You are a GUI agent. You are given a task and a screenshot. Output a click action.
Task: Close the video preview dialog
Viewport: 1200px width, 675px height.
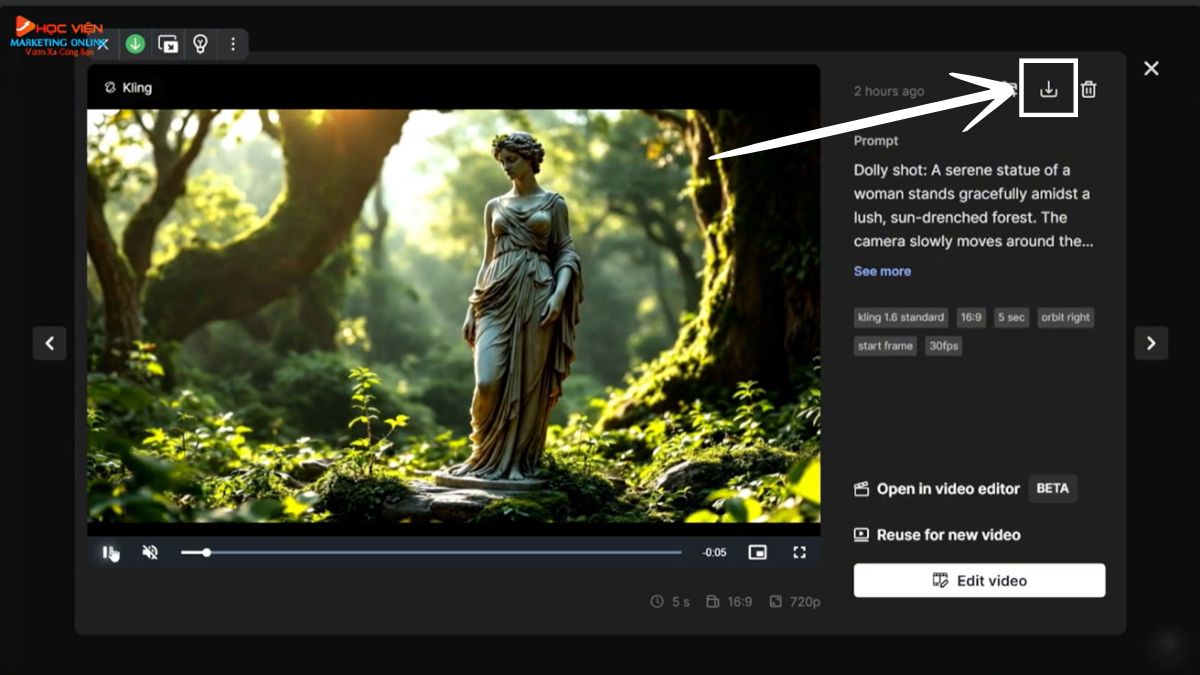1151,68
